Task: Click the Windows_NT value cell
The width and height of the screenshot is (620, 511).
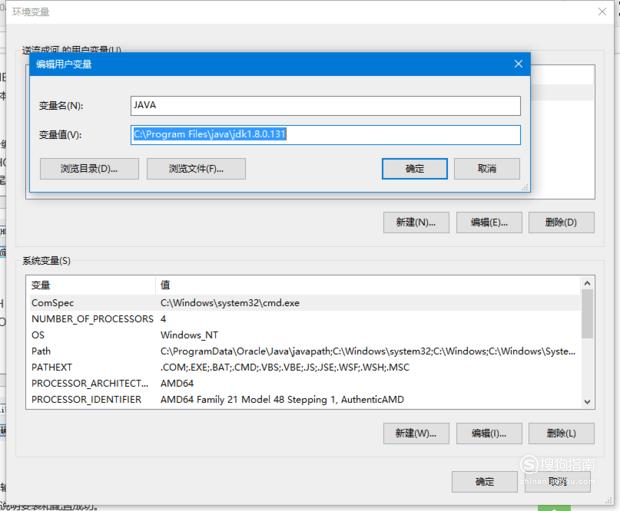Action: pos(189,335)
